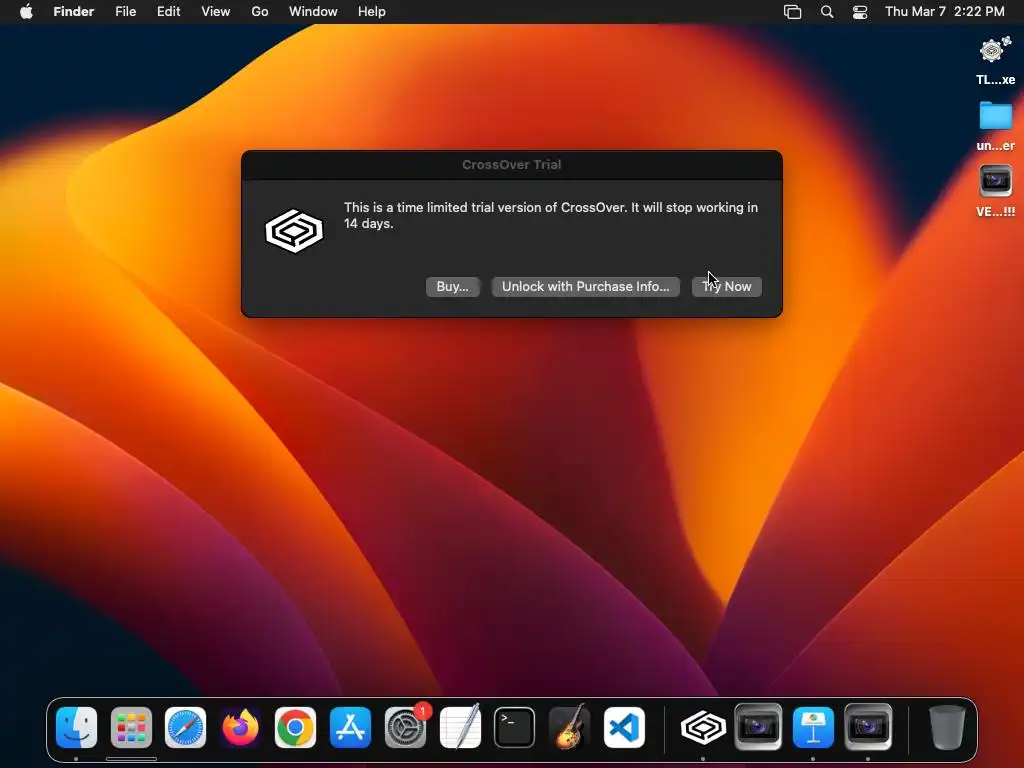Open the Buy... option in trial dialog
The width and height of the screenshot is (1024, 768).
tap(453, 287)
